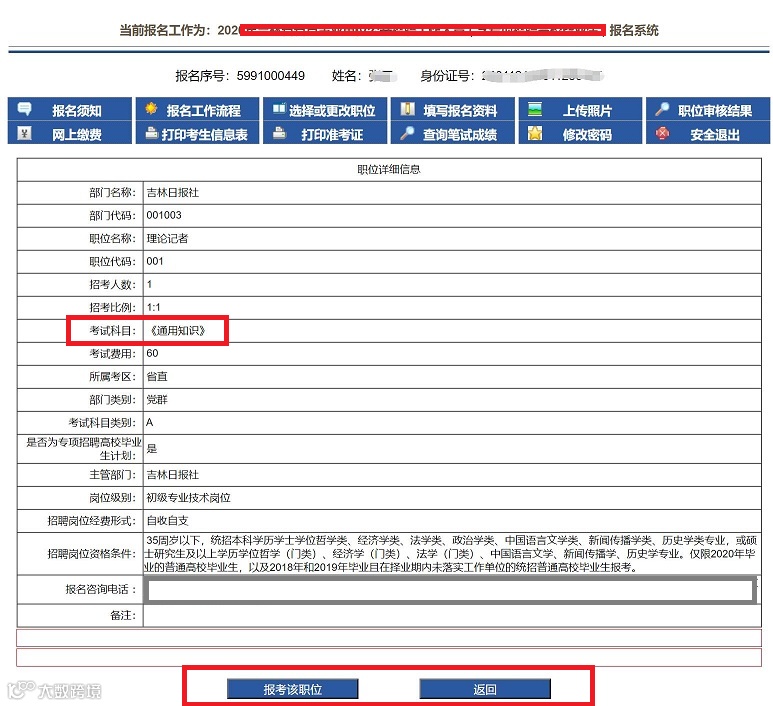Click the 主管部门 value 吉林日报社
Image resolution: width=773 pixels, height=706 pixels.
(173, 474)
